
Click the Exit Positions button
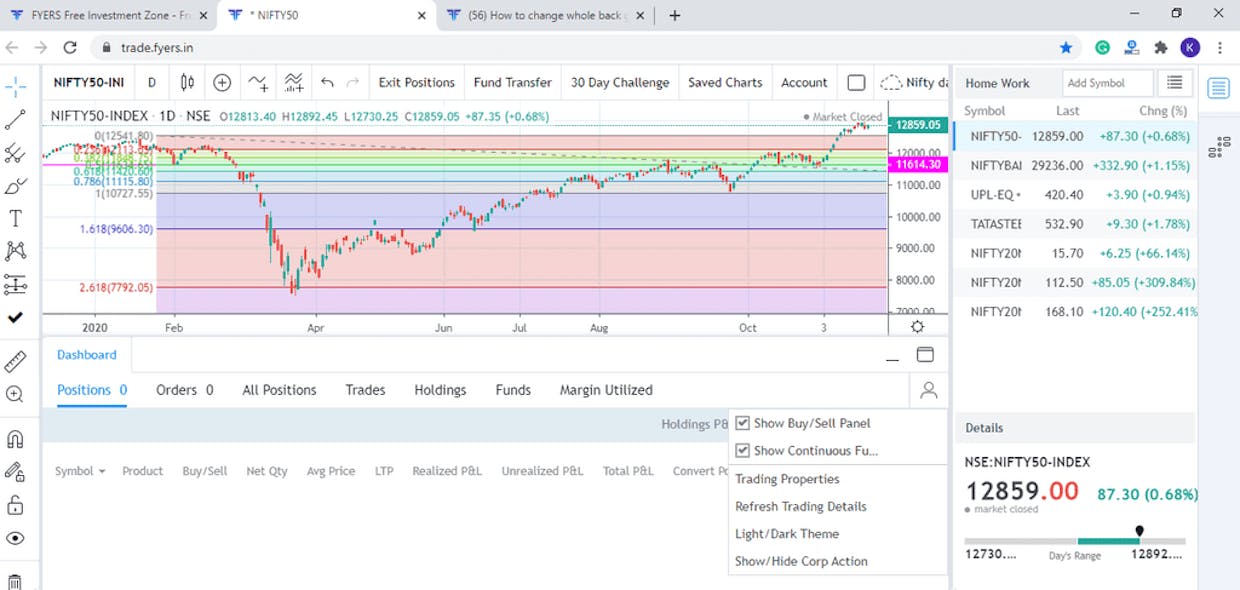(416, 83)
